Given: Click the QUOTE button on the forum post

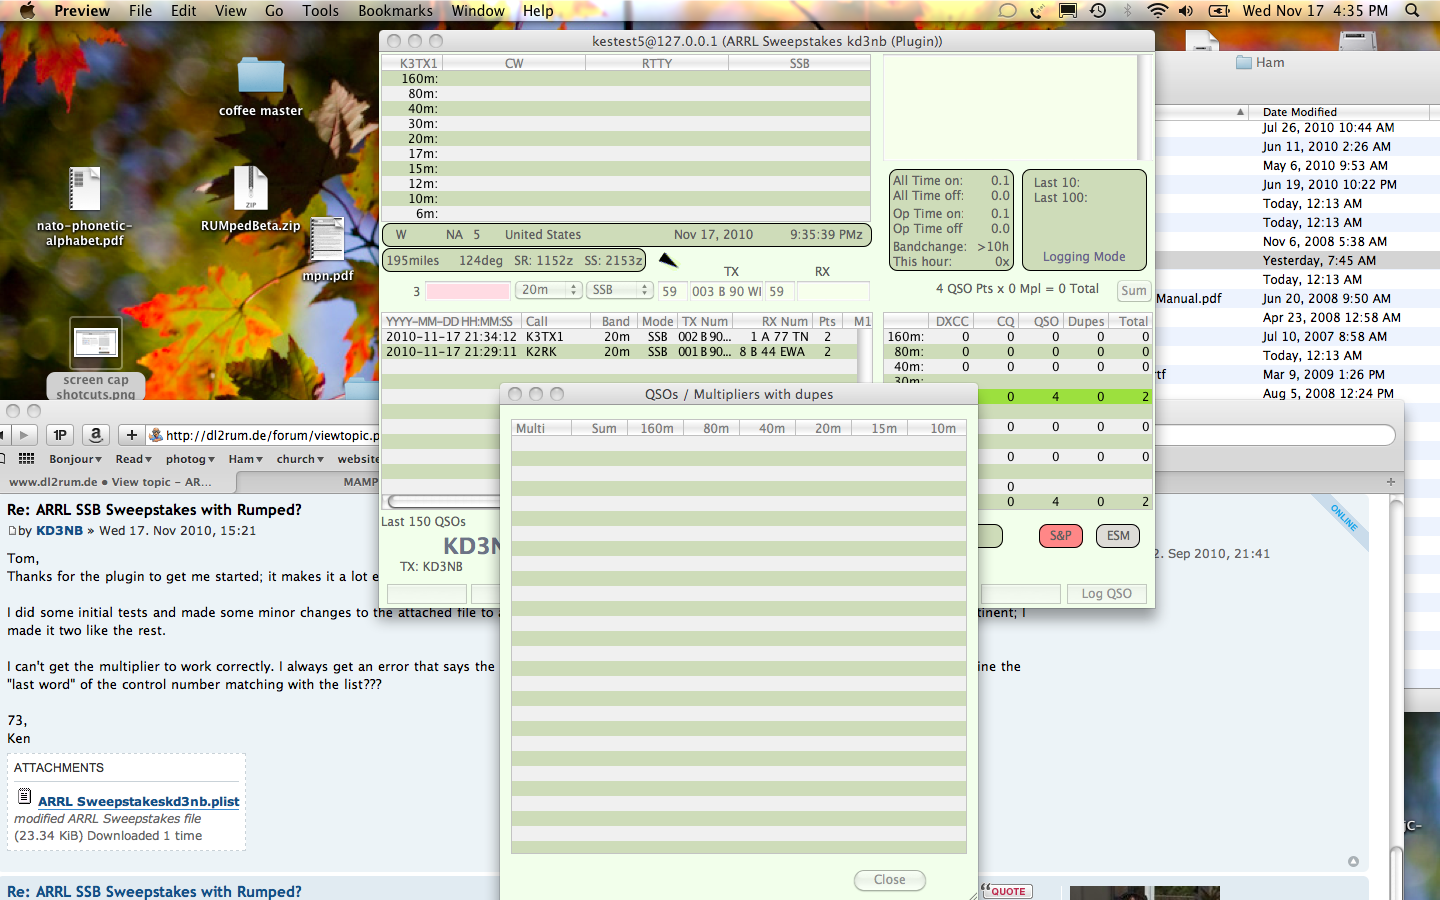Looking at the screenshot, I should coord(1005,891).
